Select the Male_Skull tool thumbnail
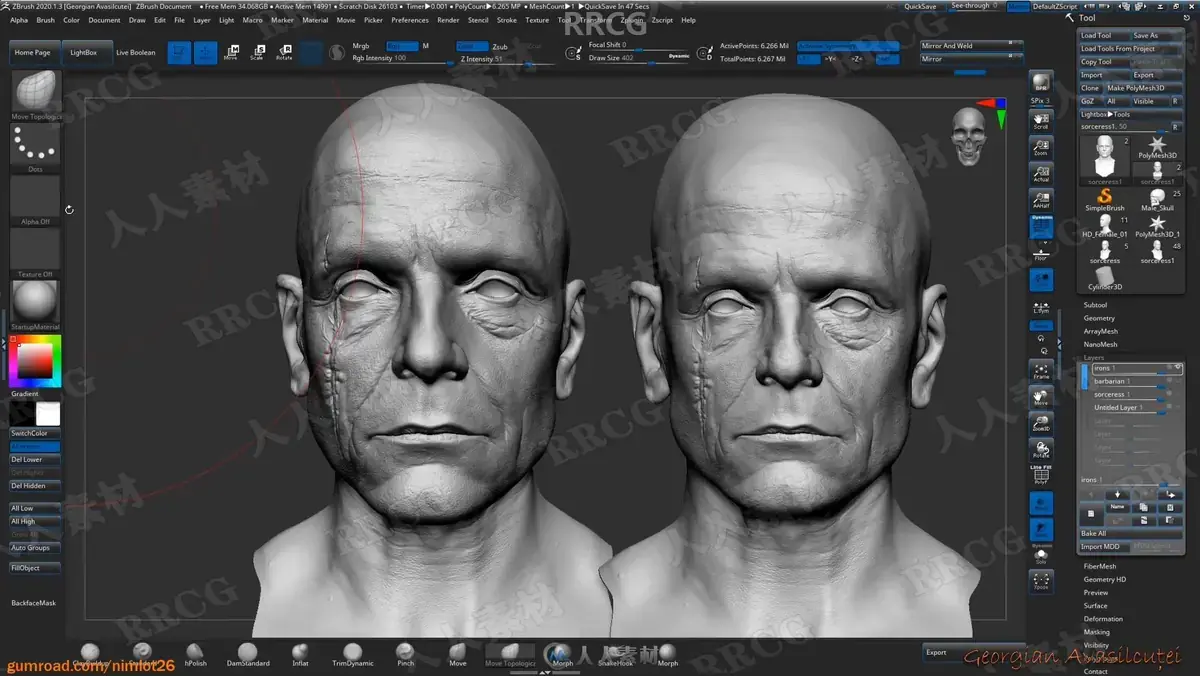The width and height of the screenshot is (1200, 676). click(1158, 200)
